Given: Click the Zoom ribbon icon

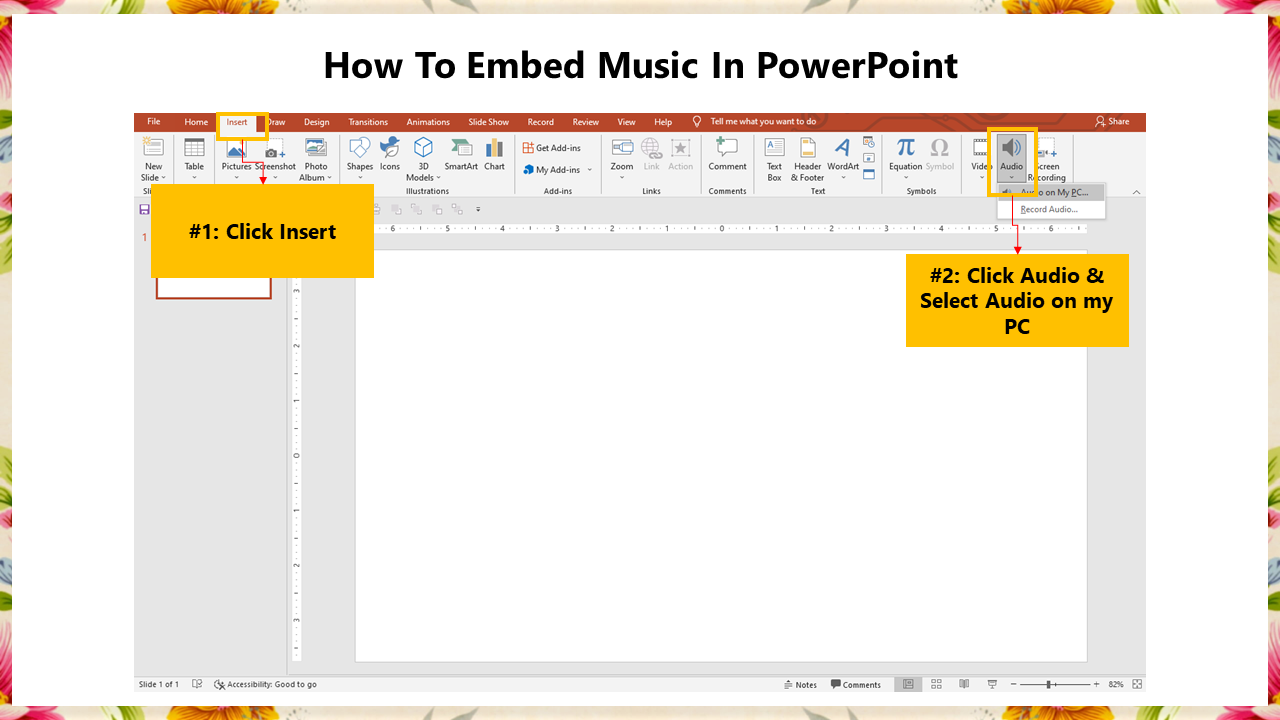Looking at the screenshot, I should pyautogui.click(x=622, y=148).
